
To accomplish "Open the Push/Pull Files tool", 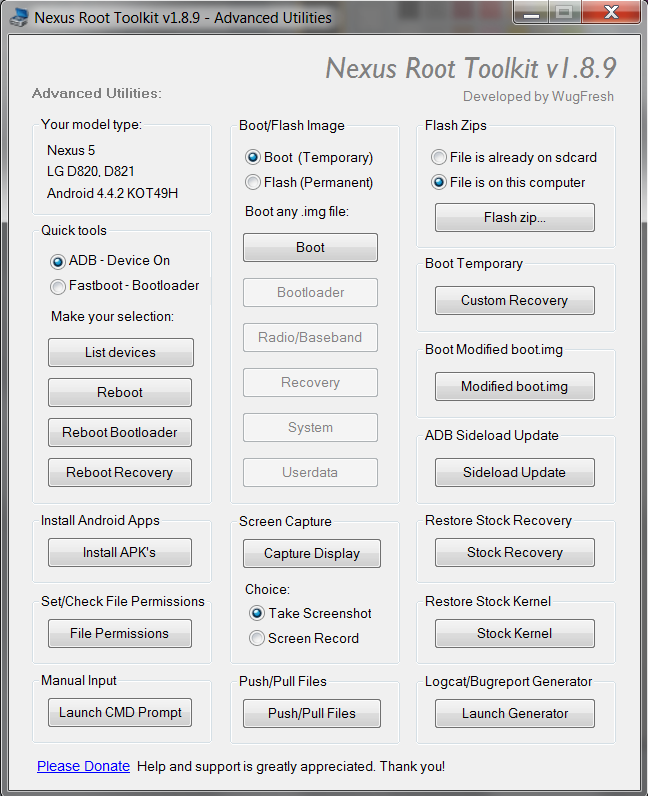I will click(312, 714).
